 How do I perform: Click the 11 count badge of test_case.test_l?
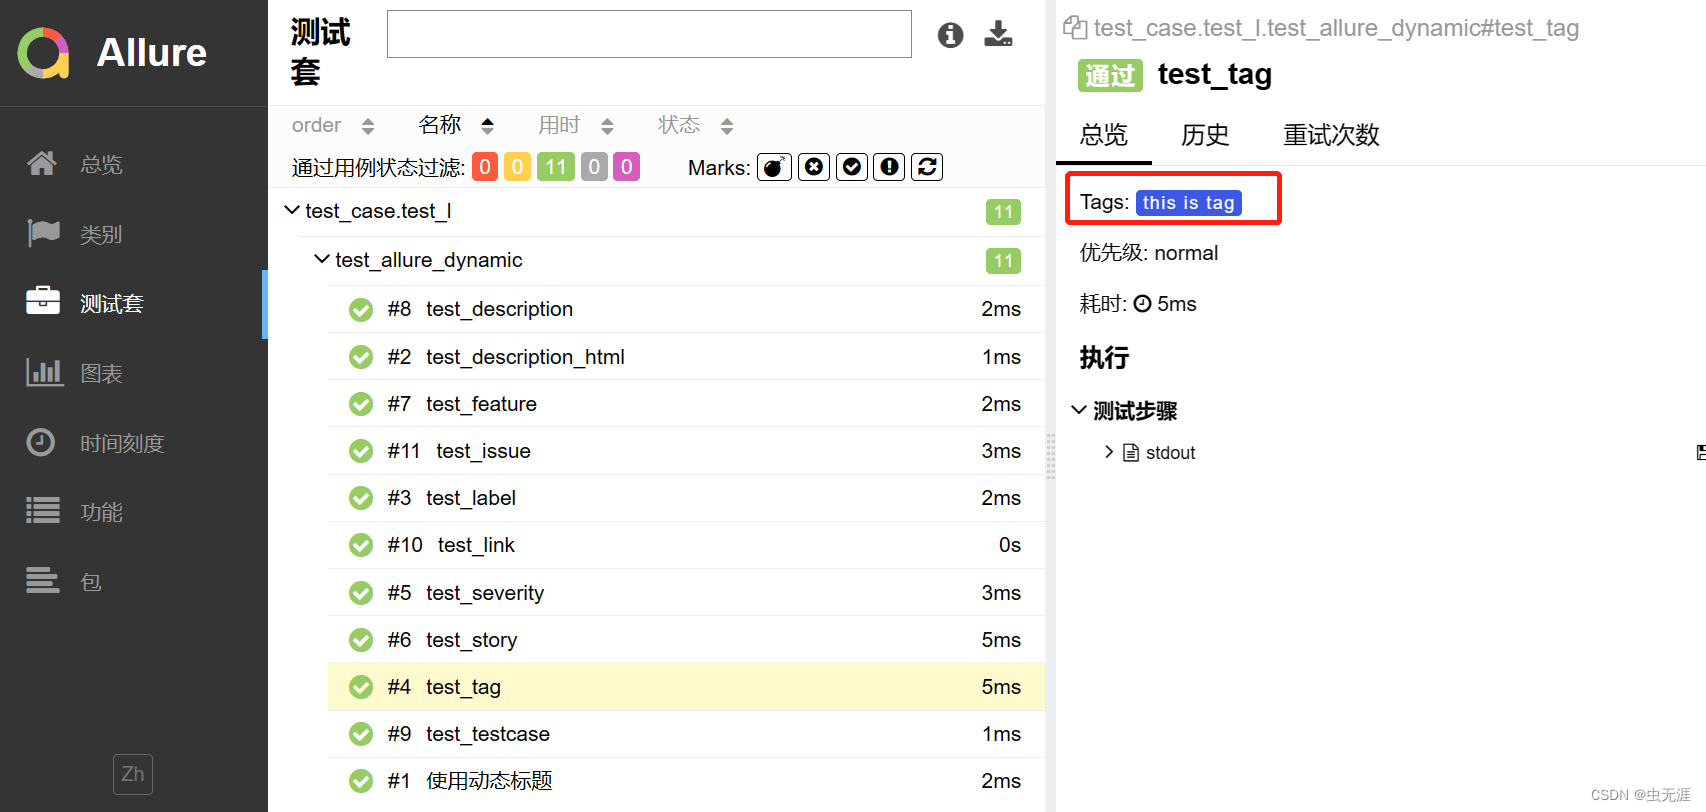coord(1003,212)
